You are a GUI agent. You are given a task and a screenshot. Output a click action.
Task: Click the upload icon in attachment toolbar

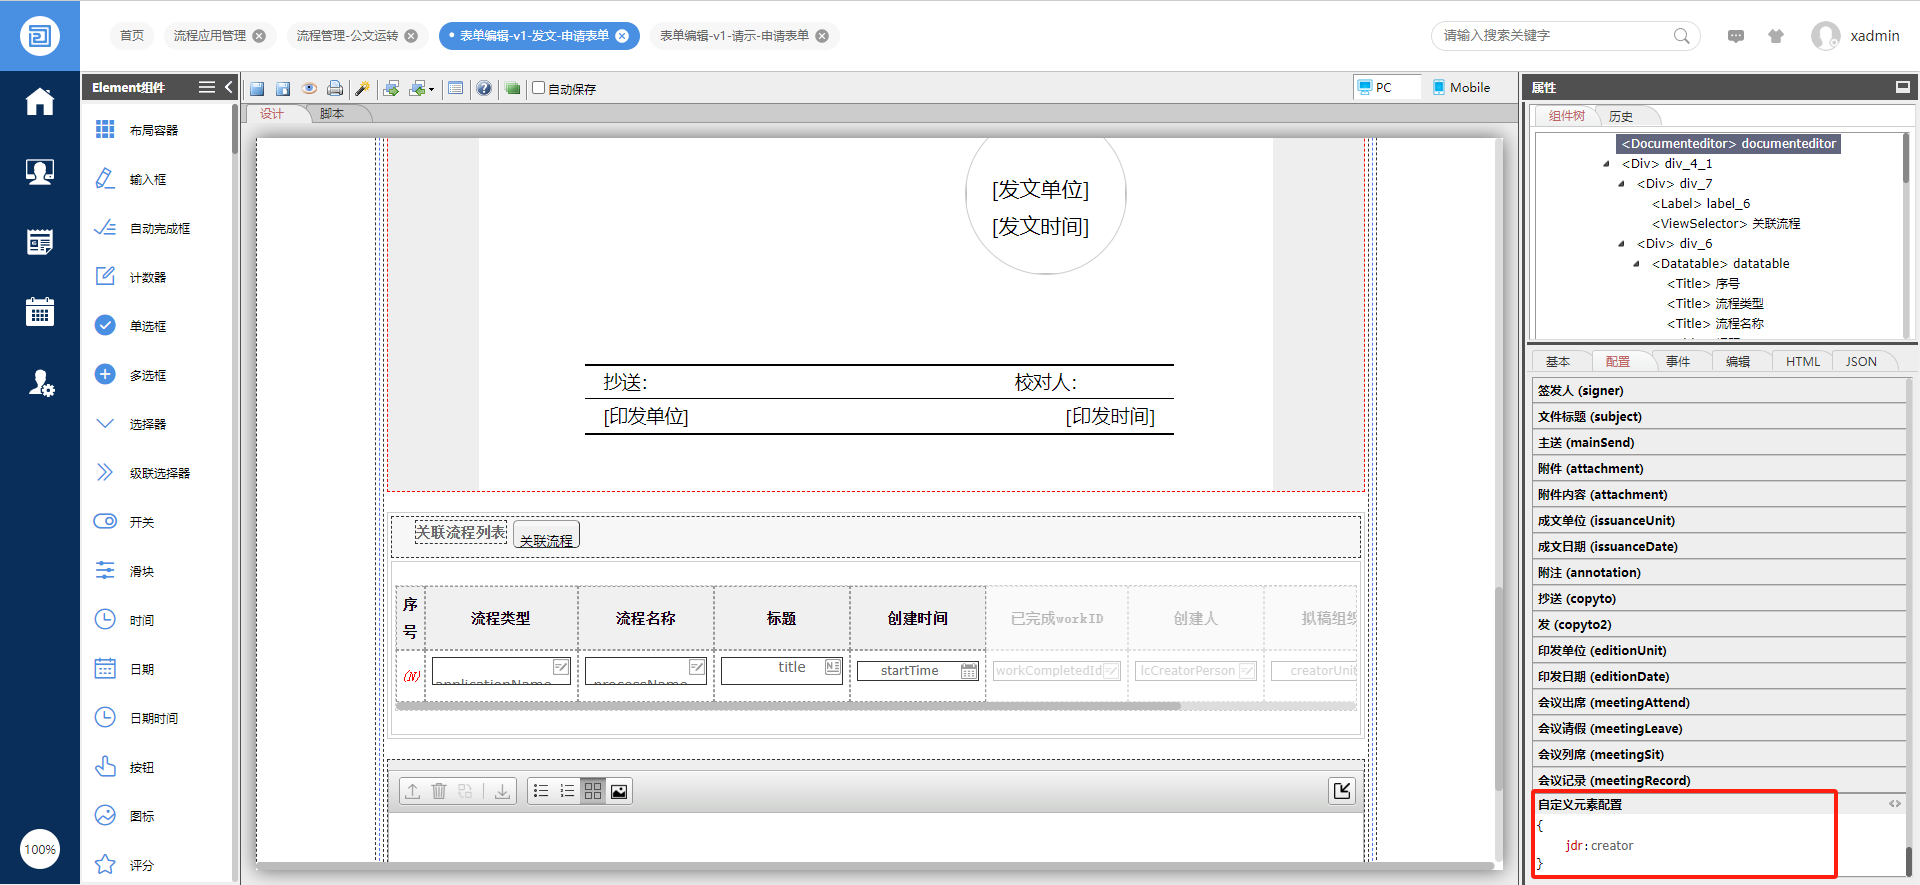[412, 791]
